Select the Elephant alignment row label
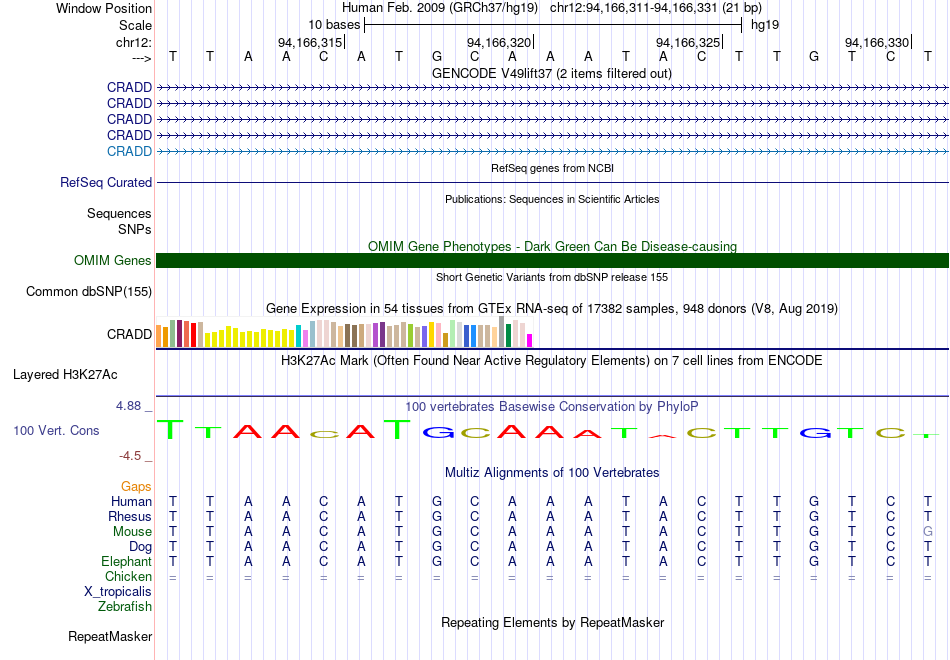 [x=126, y=562]
